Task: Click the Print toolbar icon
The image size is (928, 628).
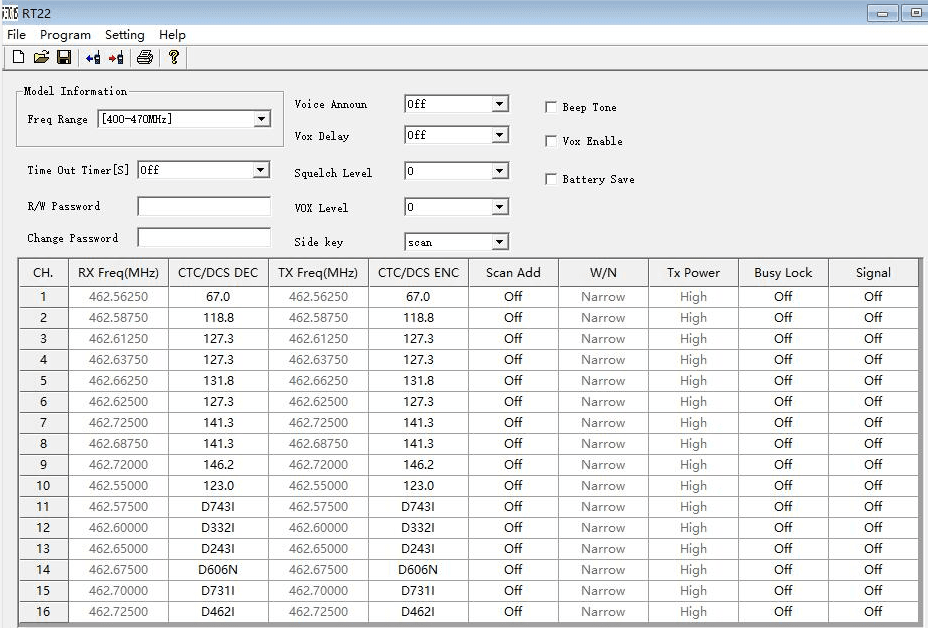Action: pyautogui.click(x=145, y=58)
